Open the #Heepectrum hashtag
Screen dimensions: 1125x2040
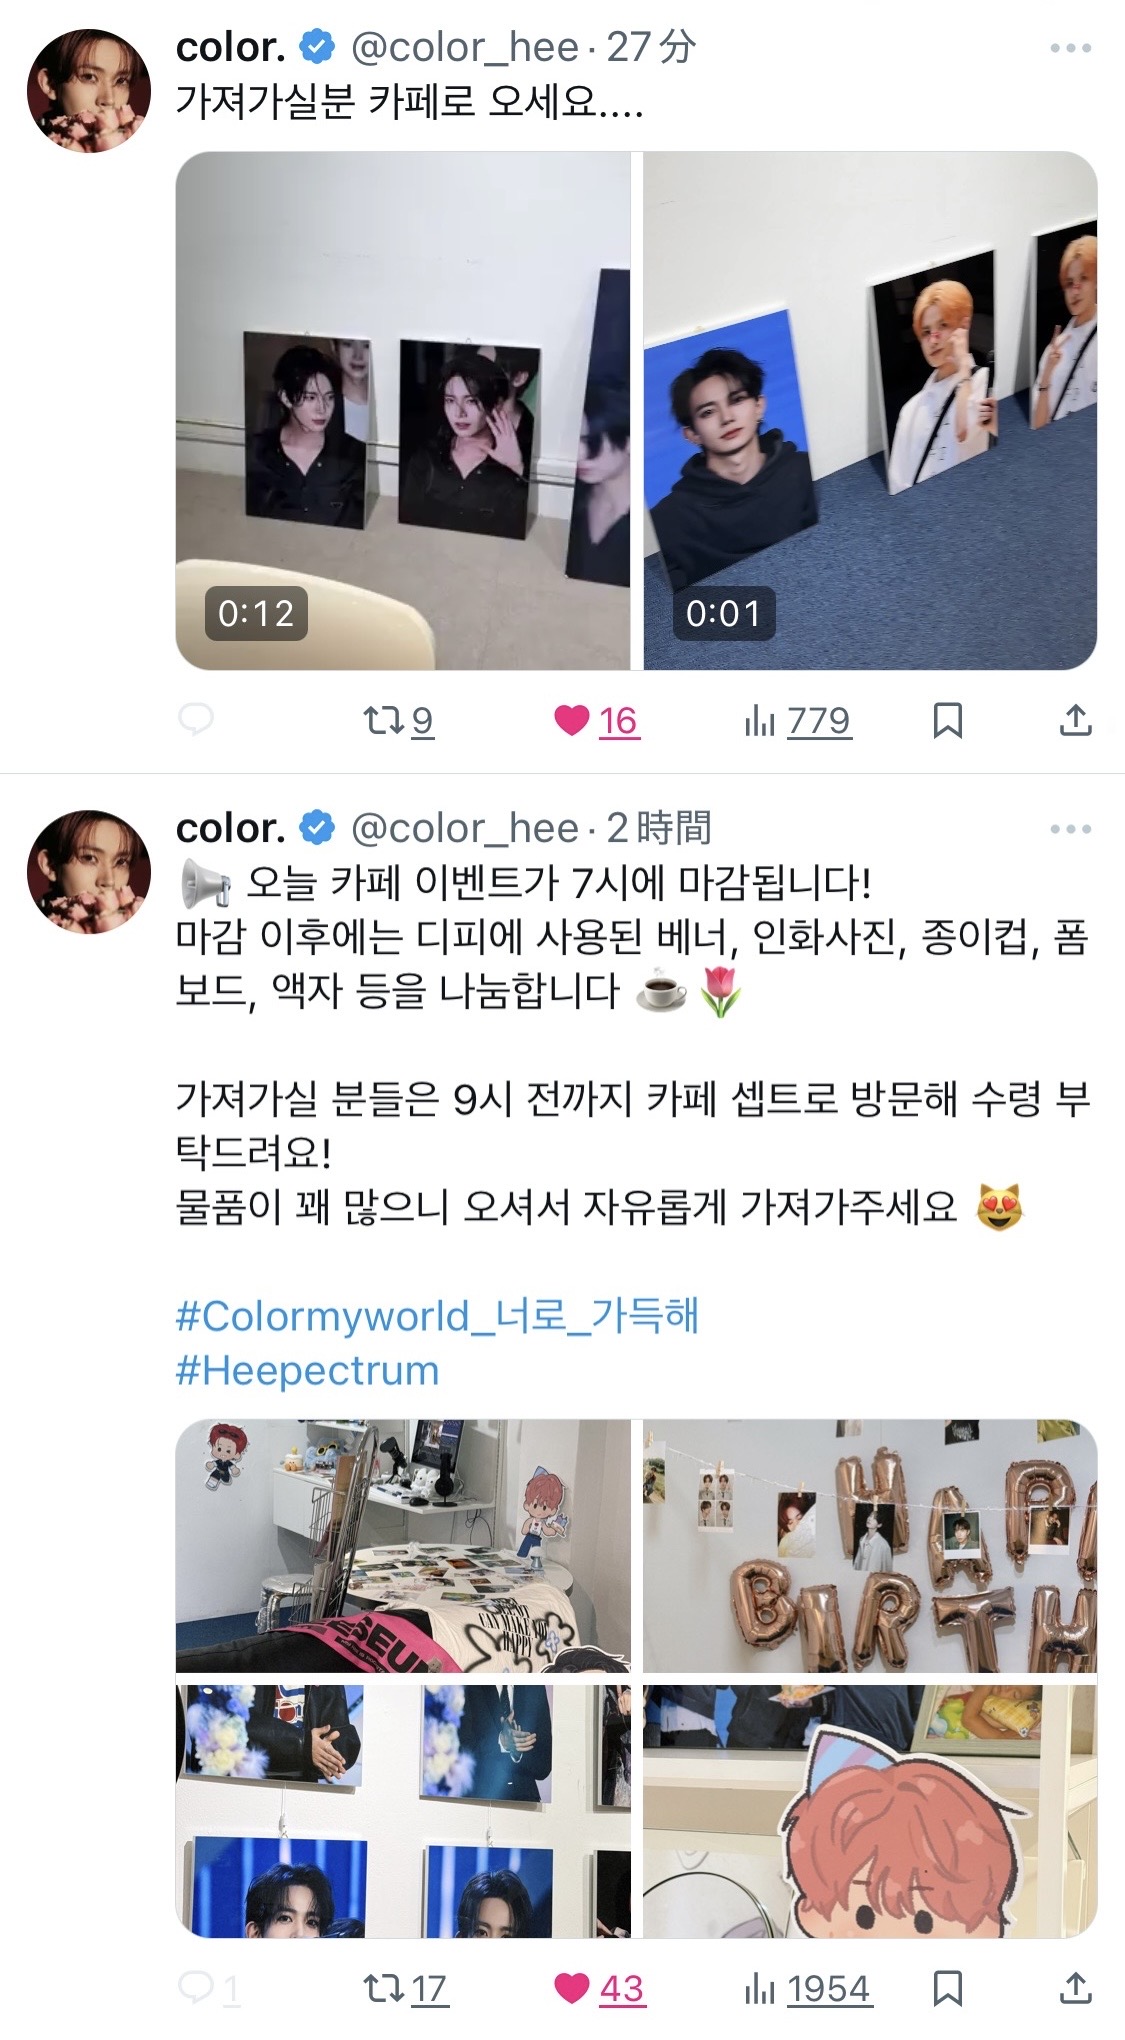coord(308,1370)
